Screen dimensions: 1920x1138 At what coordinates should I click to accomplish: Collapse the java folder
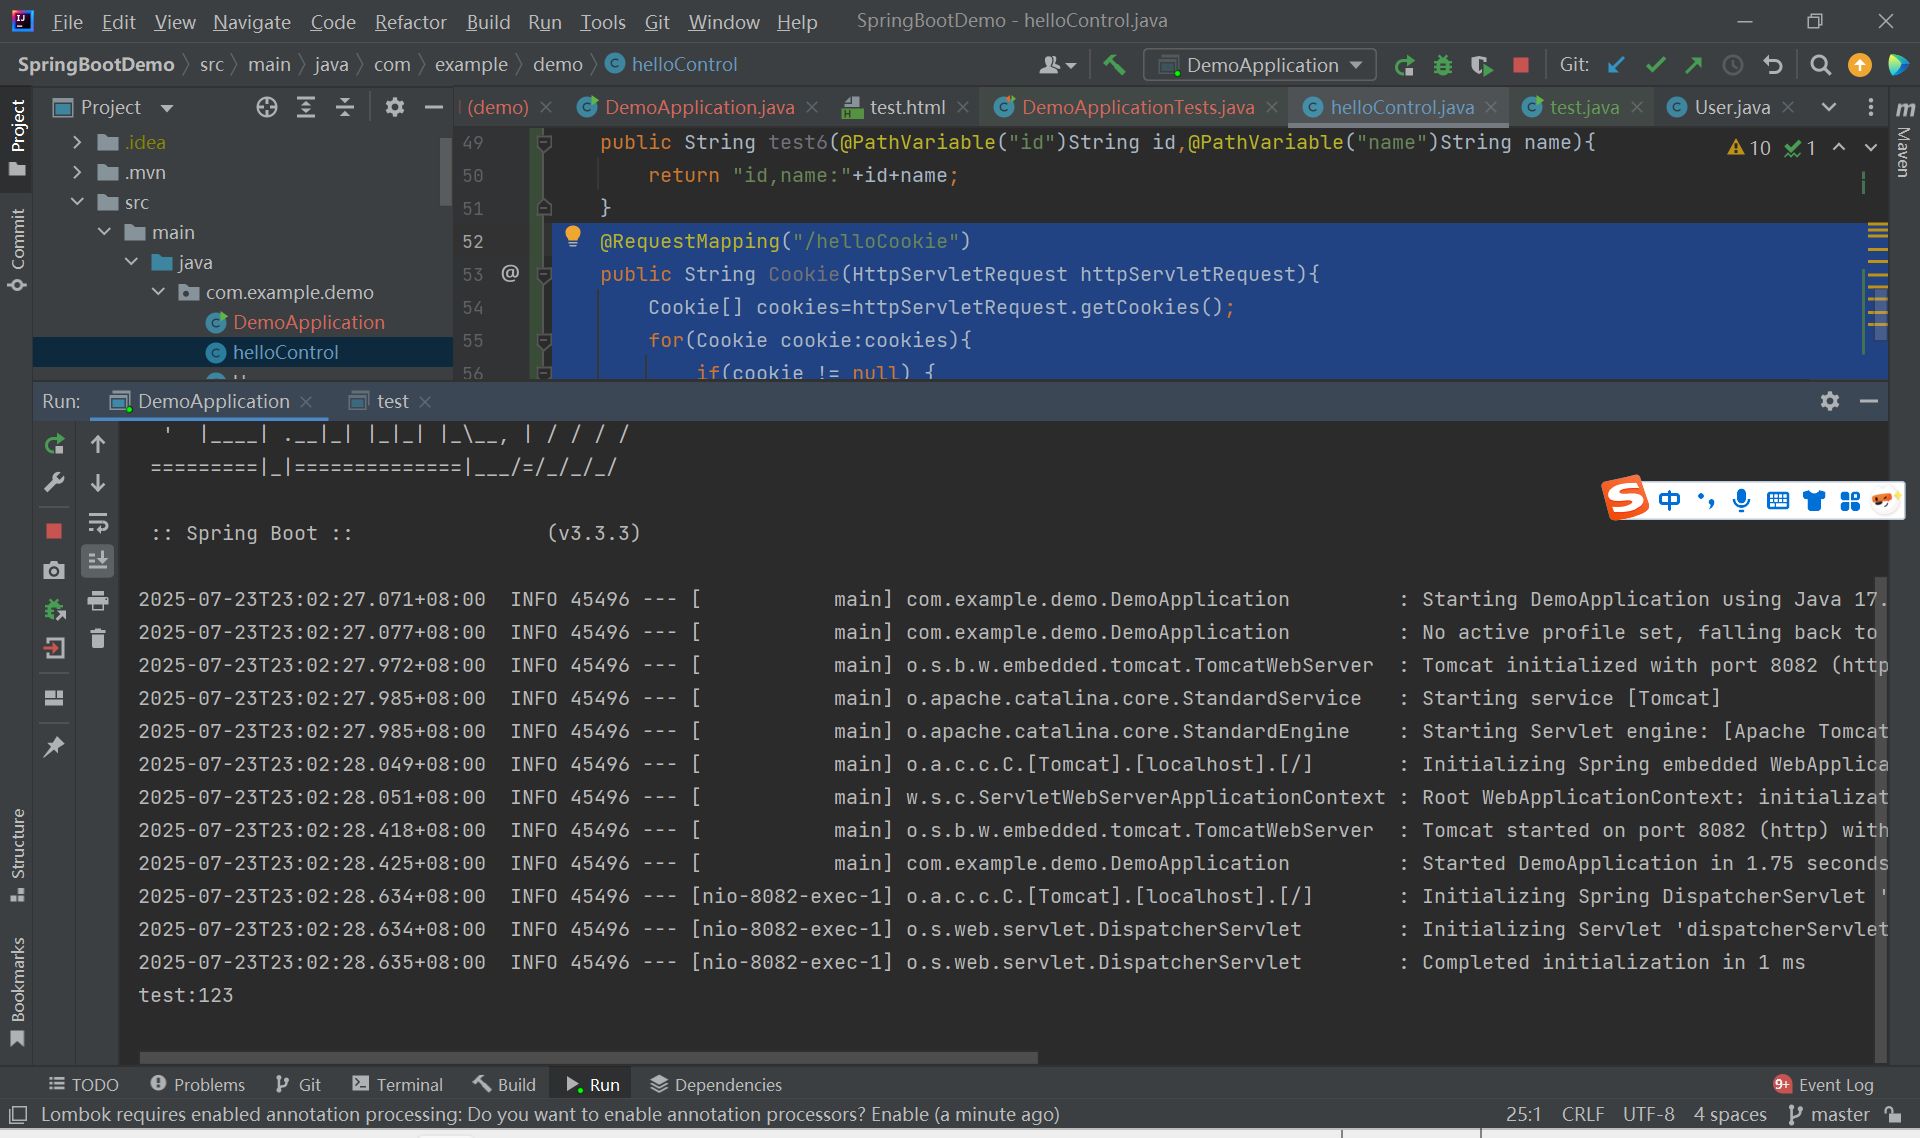click(x=131, y=262)
